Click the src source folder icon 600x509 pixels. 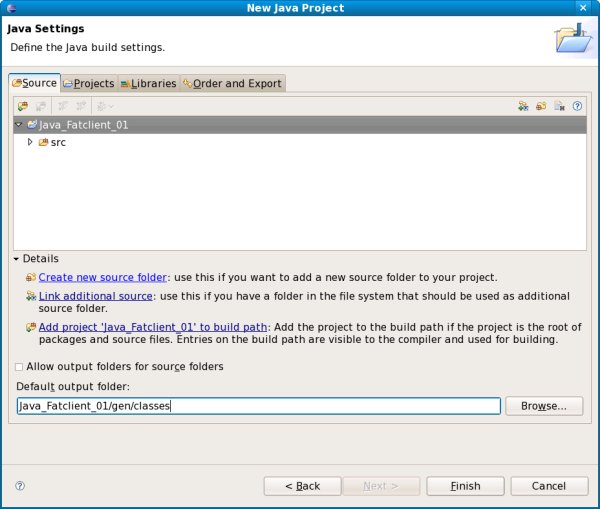[x=43, y=142]
